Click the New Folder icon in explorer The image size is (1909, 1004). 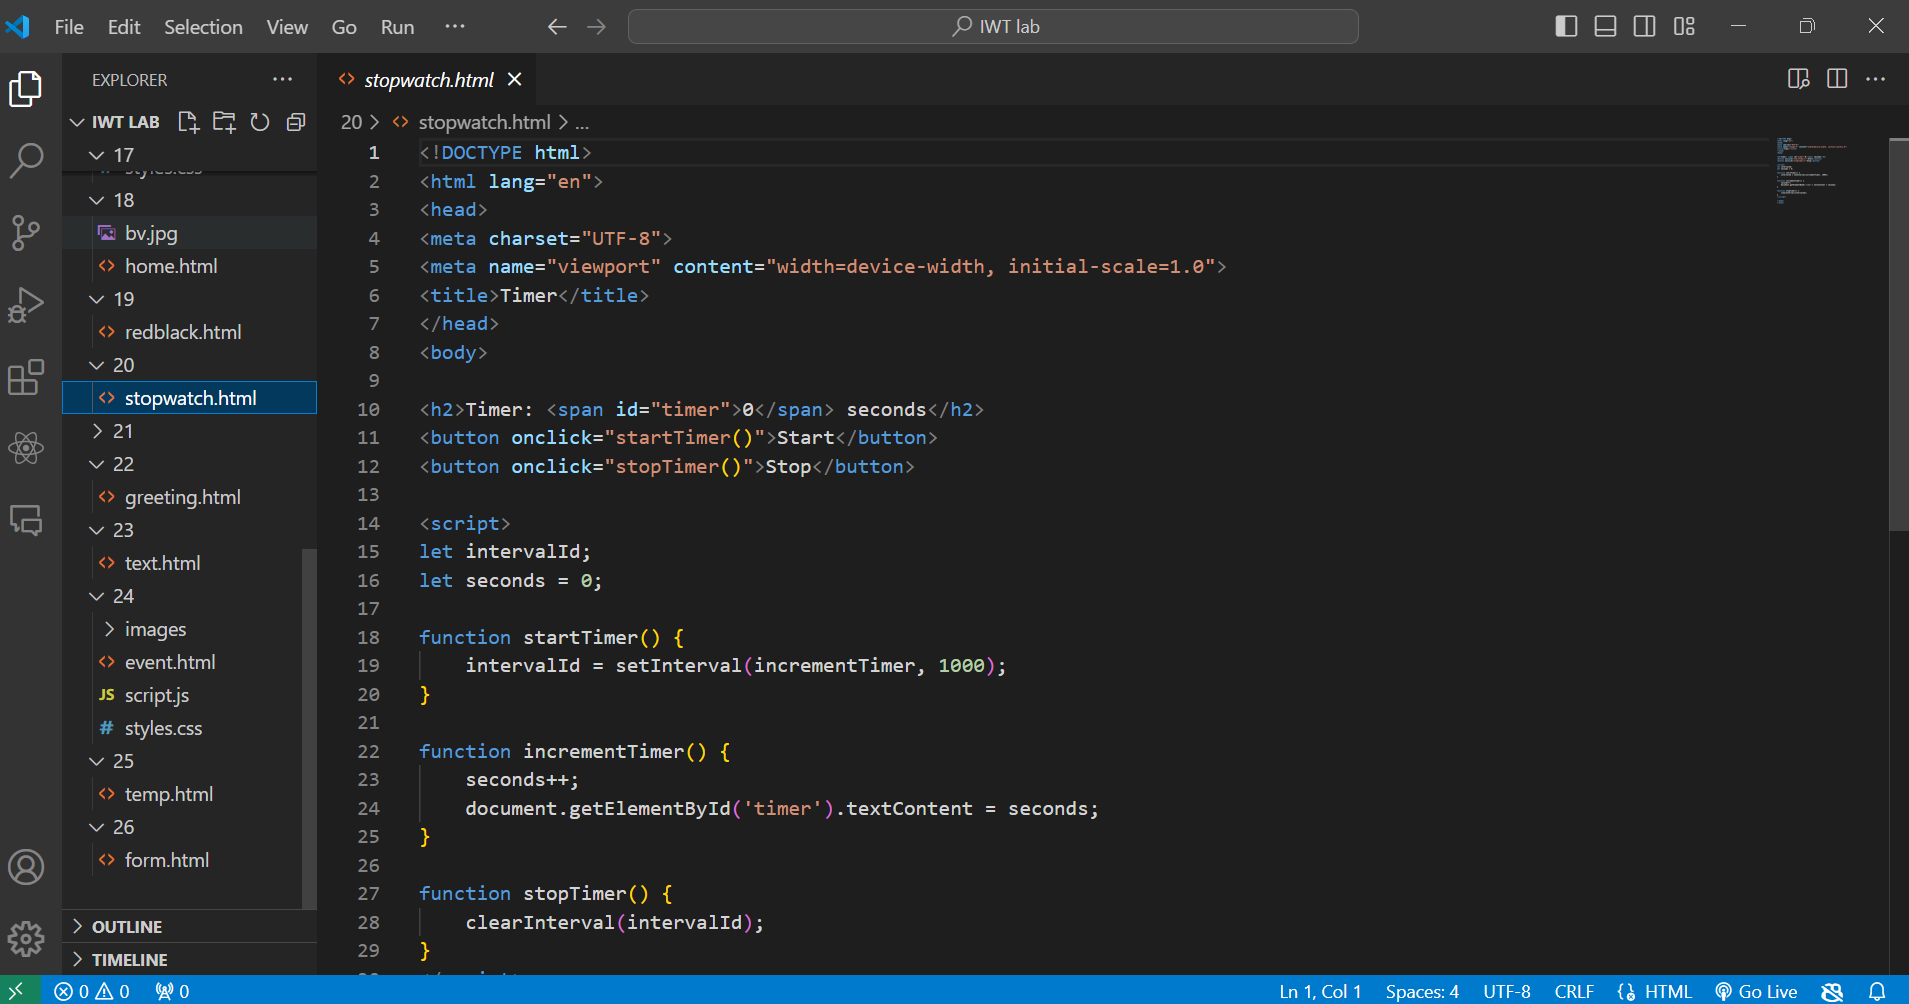click(224, 122)
